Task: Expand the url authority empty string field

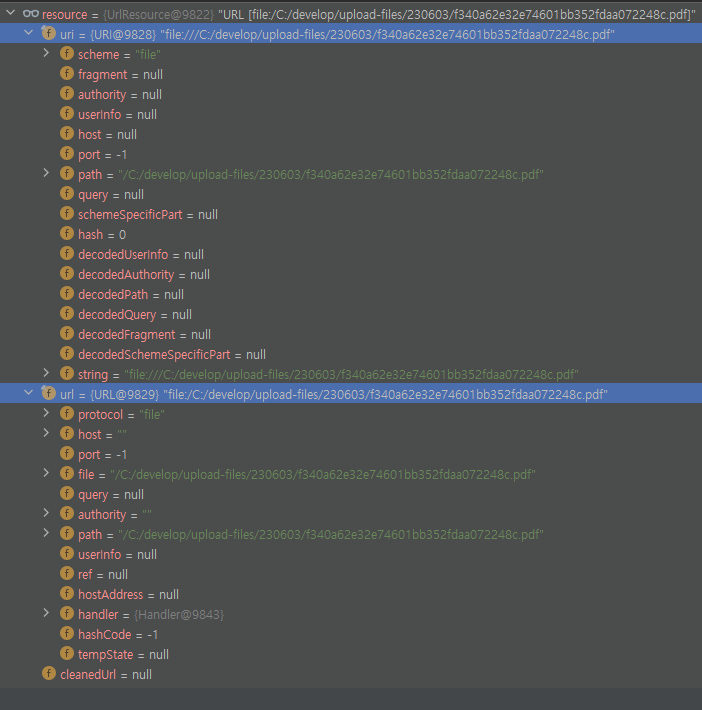Action: tap(46, 513)
